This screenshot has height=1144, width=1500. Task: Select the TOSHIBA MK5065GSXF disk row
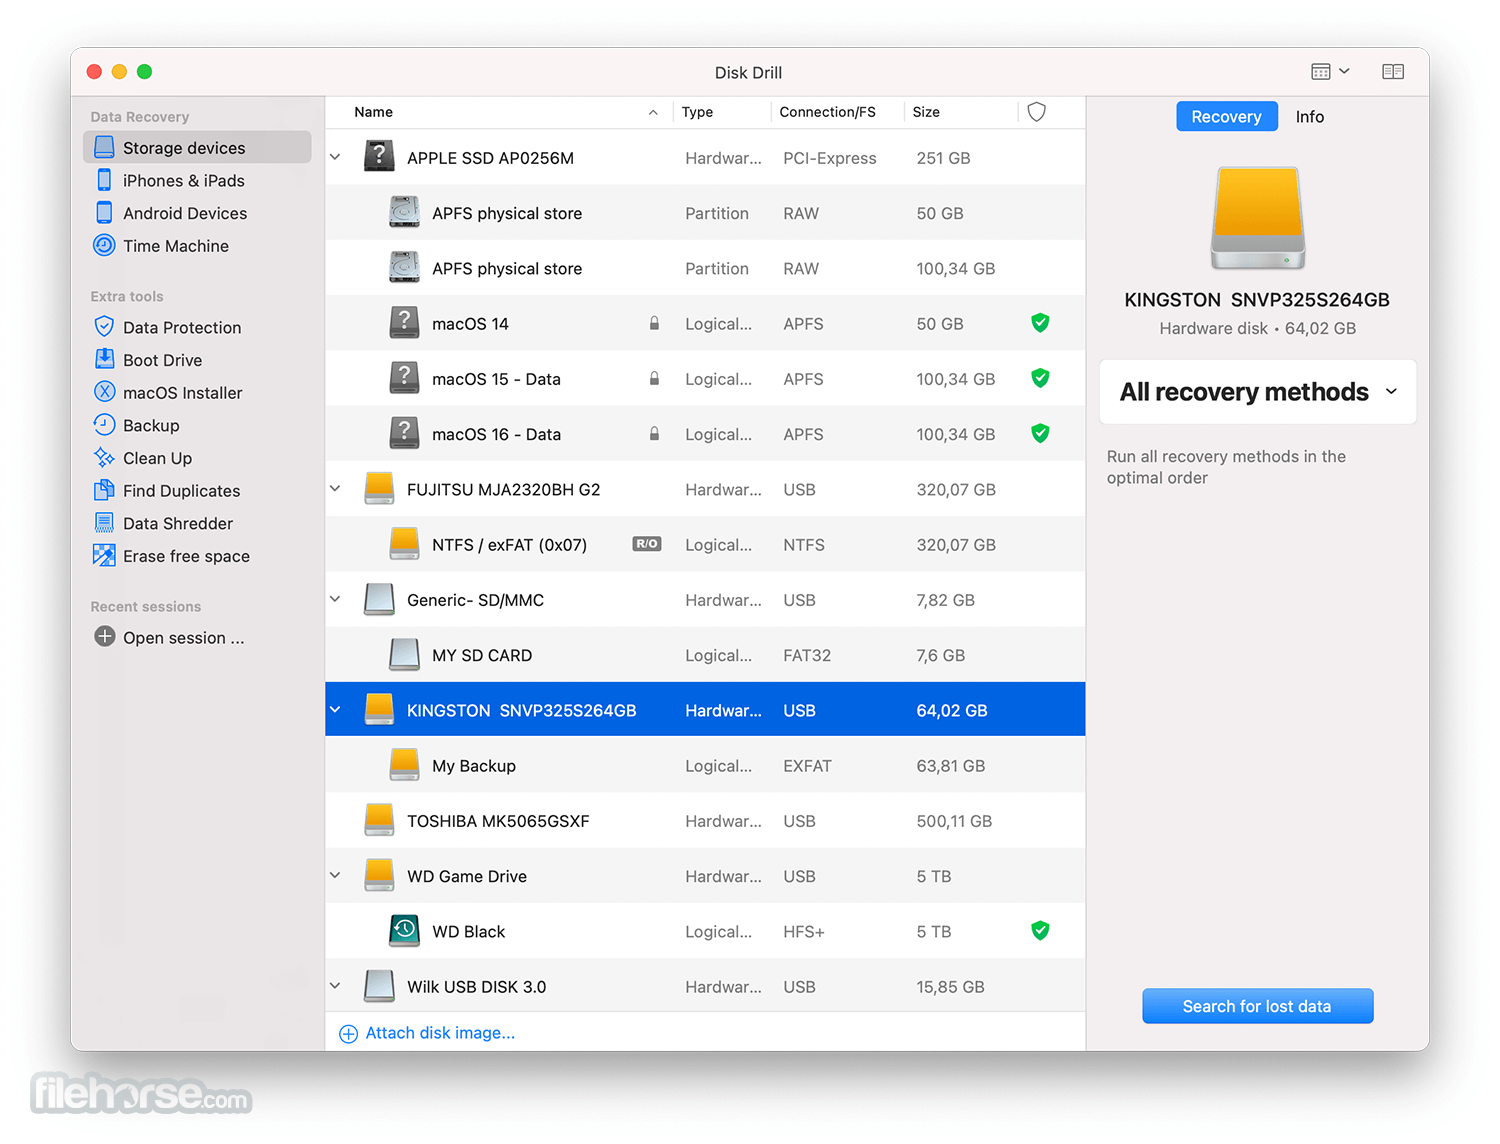tap(705, 821)
